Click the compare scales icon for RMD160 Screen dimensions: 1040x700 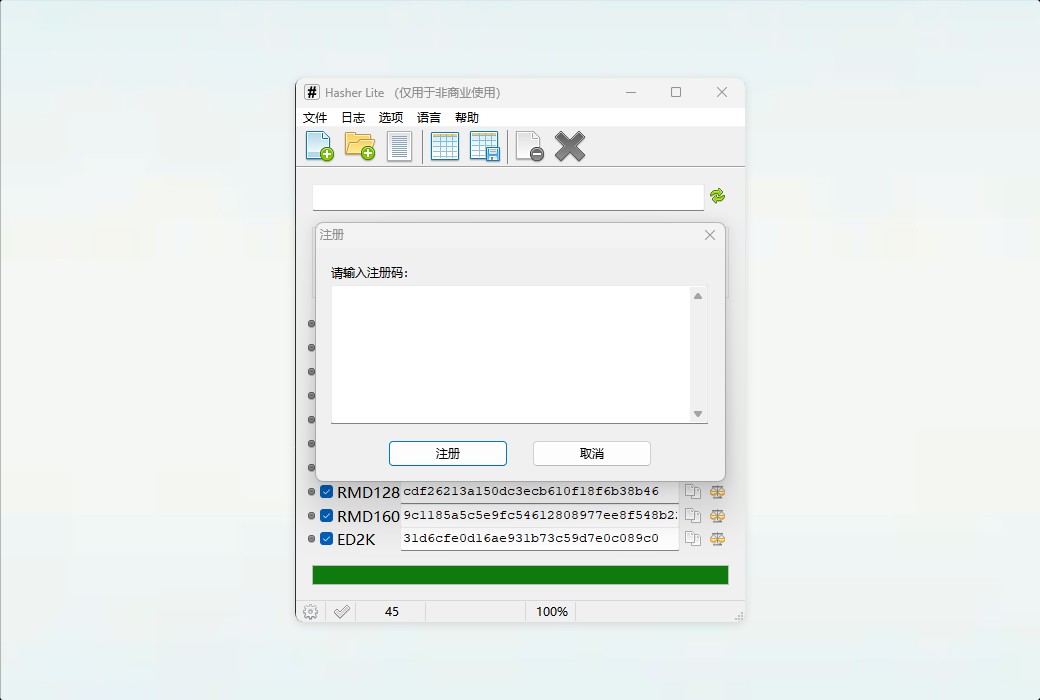coord(717,515)
